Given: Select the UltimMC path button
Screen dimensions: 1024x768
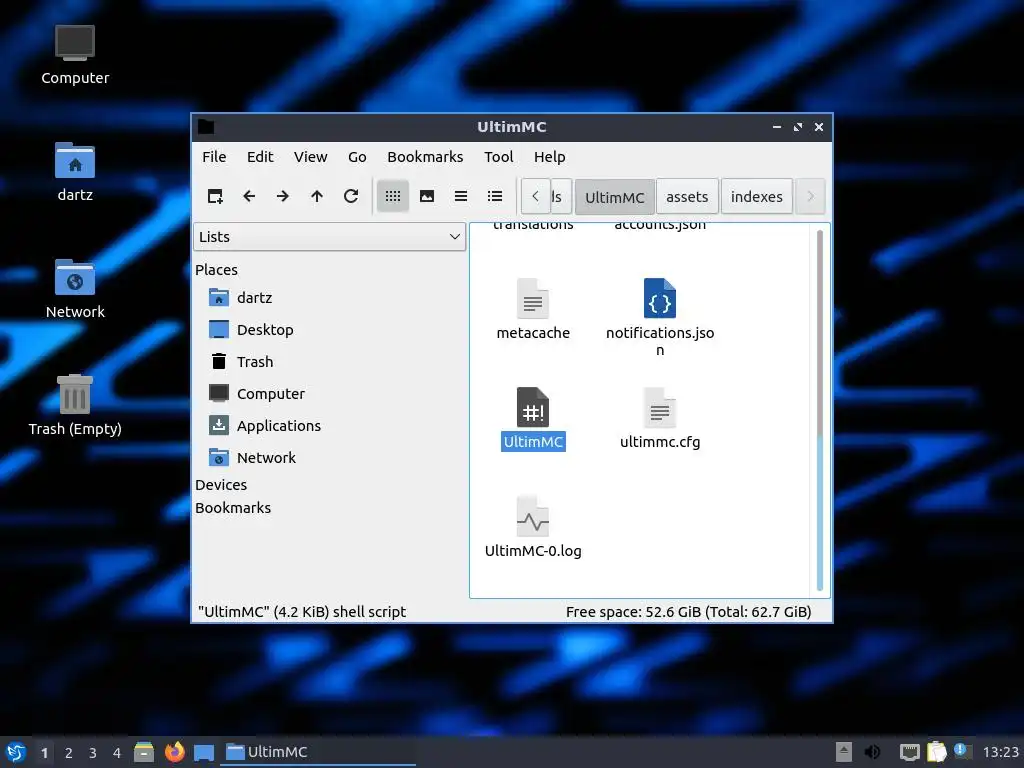Looking at the screenshot, I should click(x=615, y=197).
